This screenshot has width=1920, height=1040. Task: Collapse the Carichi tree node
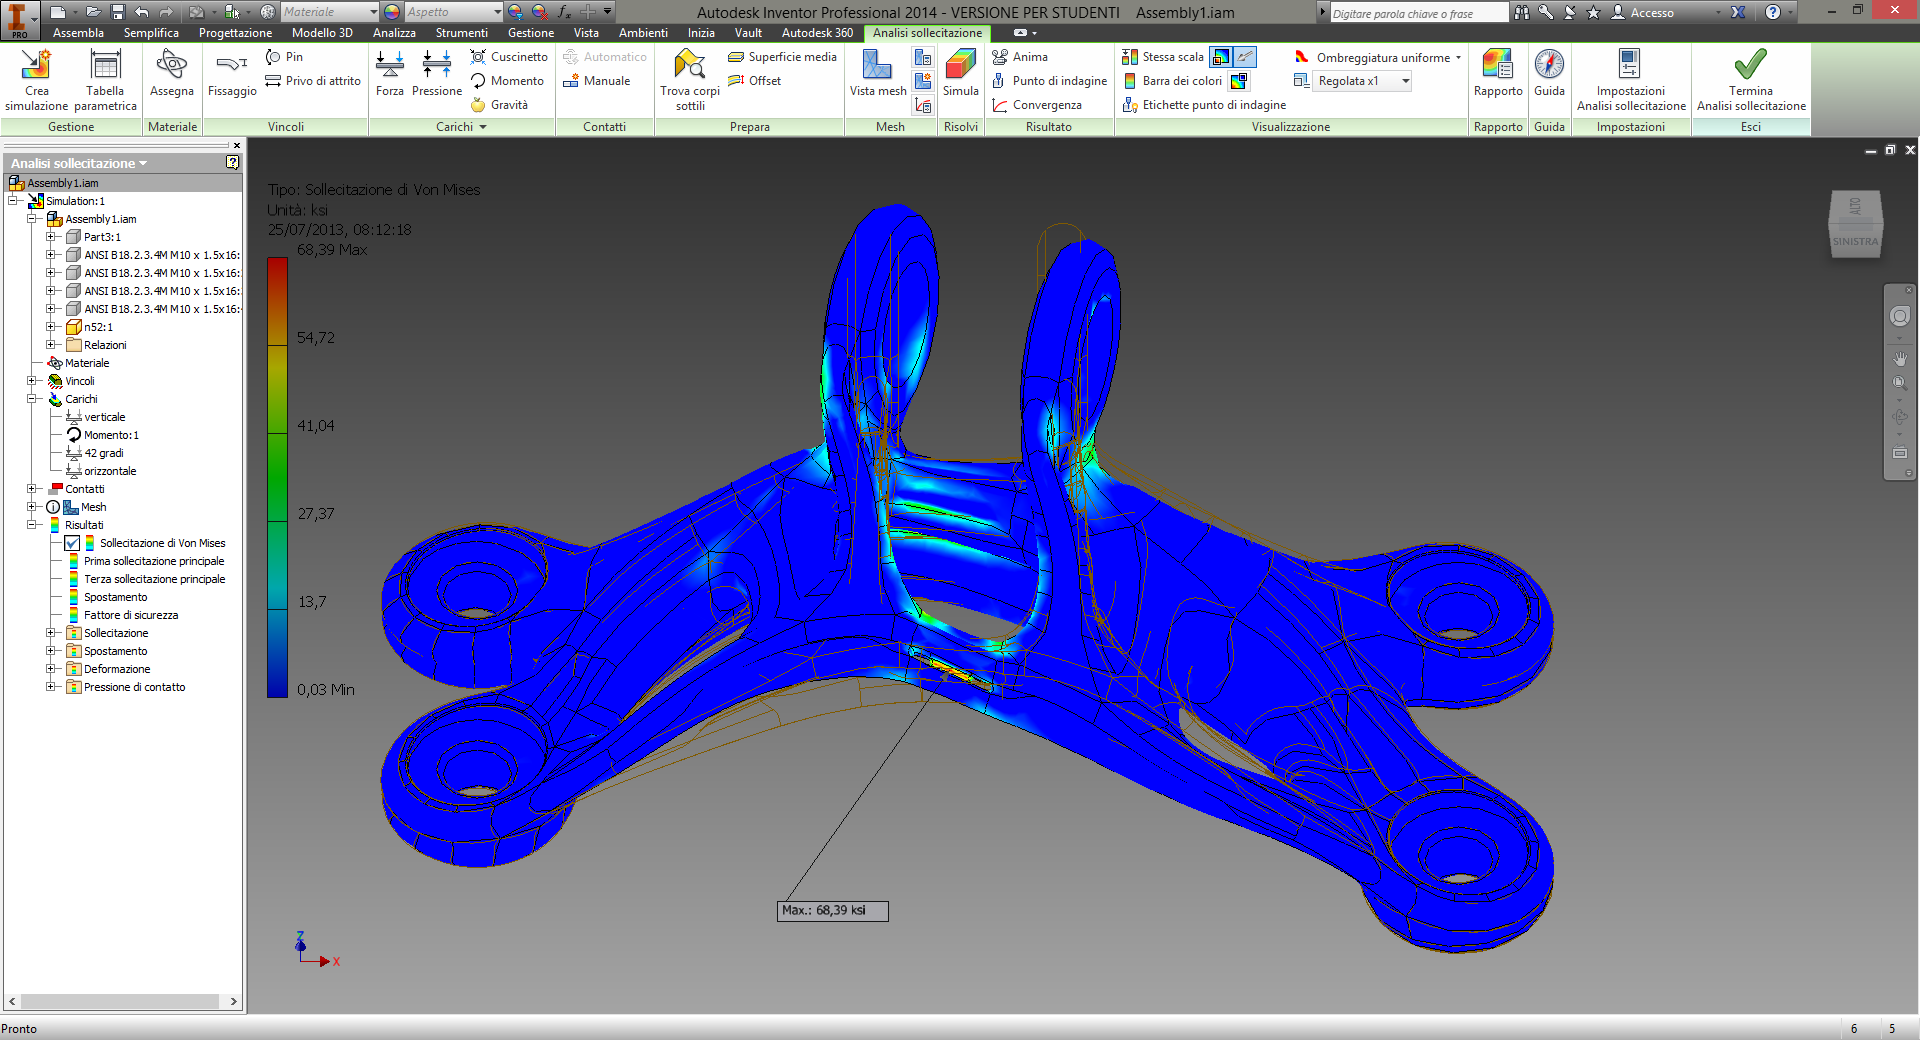click(x=32, y=399)
